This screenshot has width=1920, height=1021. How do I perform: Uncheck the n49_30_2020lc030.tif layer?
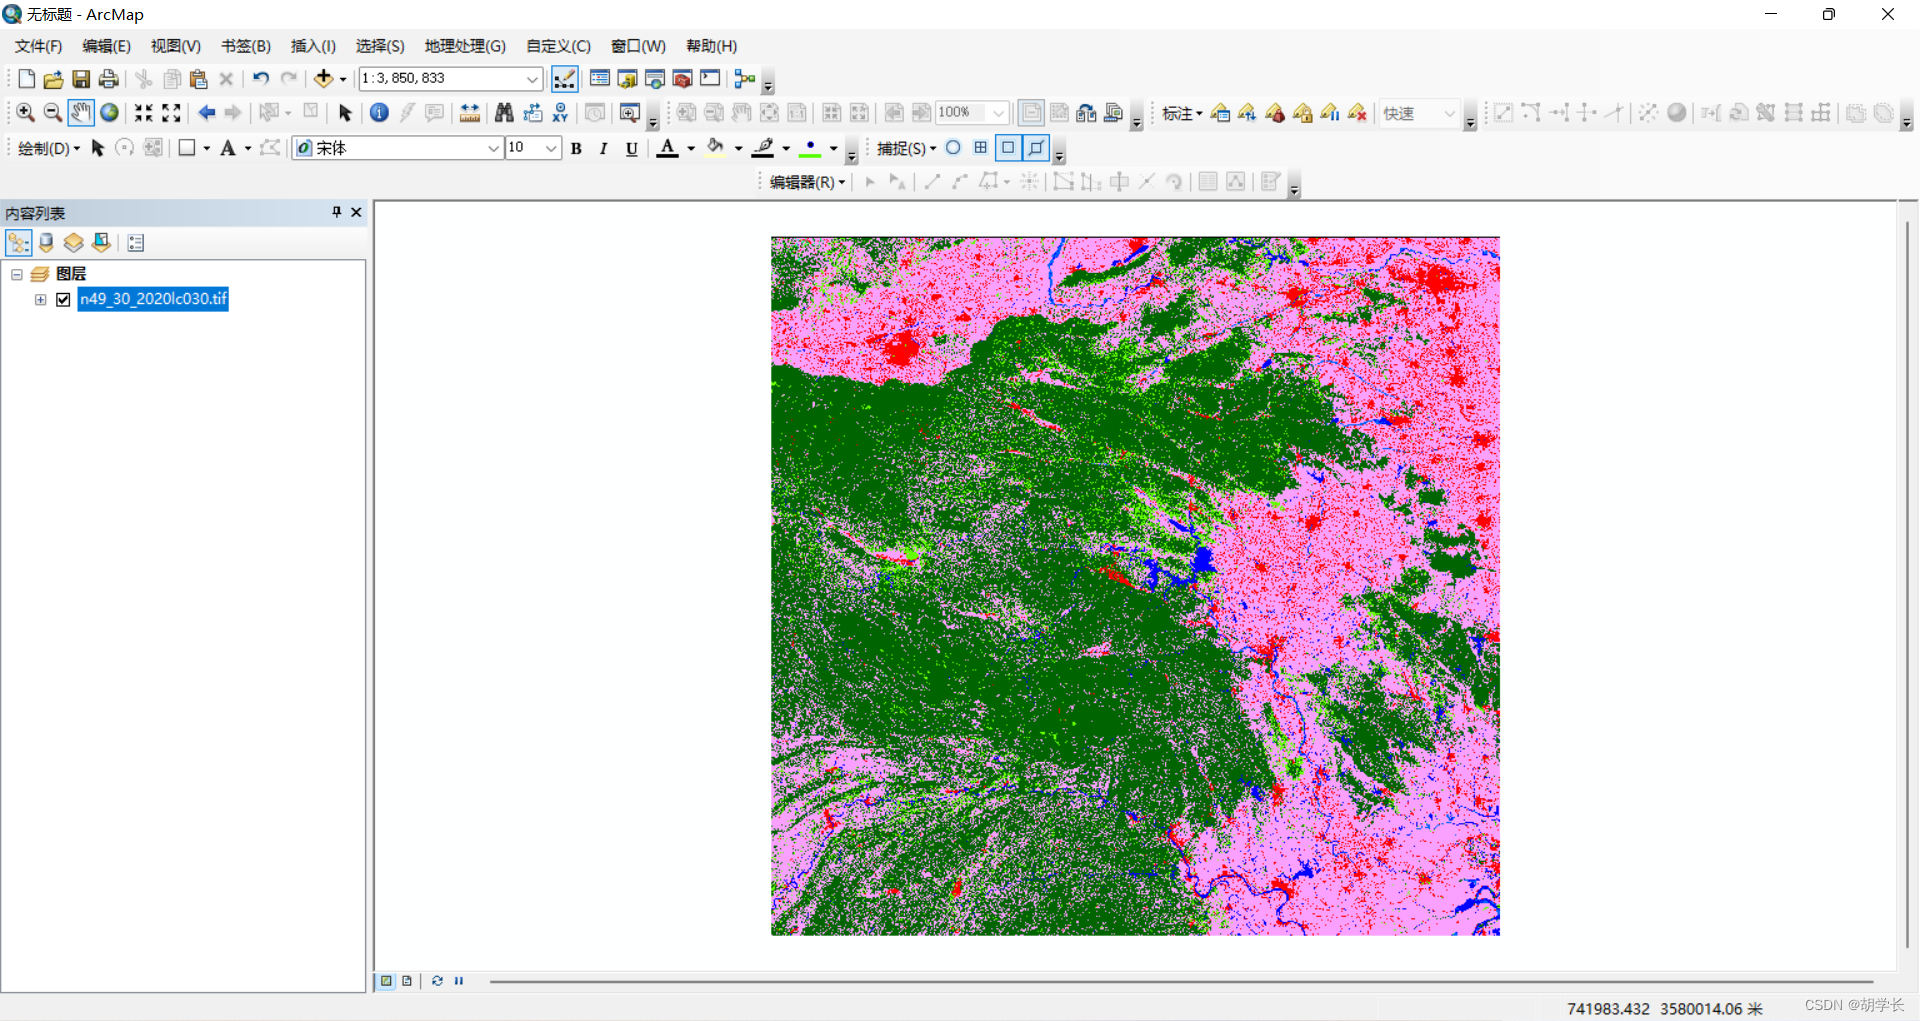click(x=63, y=299)
